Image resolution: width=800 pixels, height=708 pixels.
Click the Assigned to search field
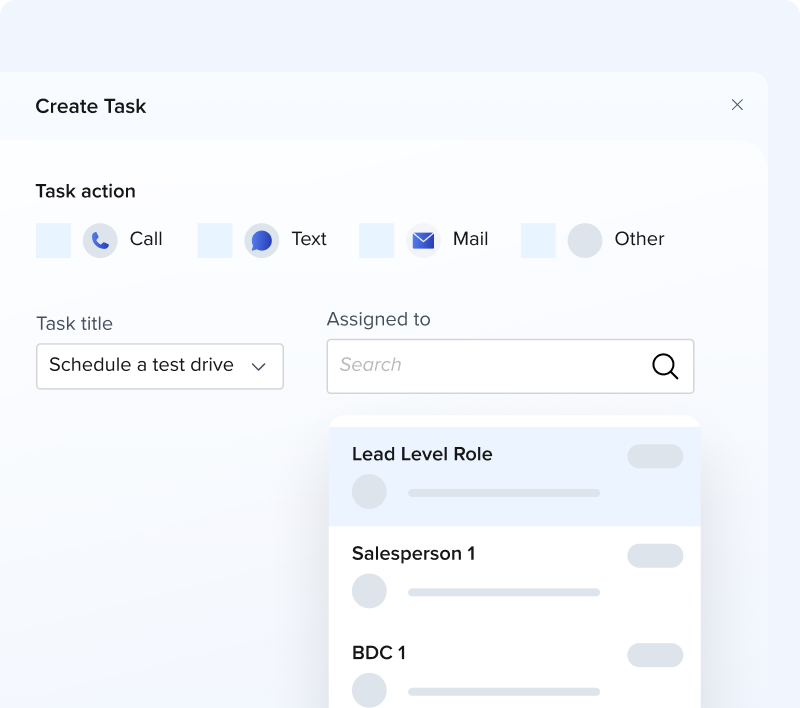490,366
